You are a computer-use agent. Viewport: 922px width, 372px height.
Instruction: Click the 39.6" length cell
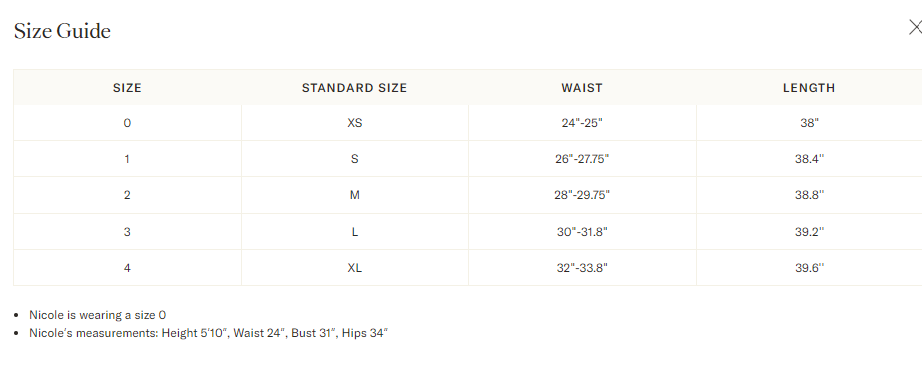809,268
